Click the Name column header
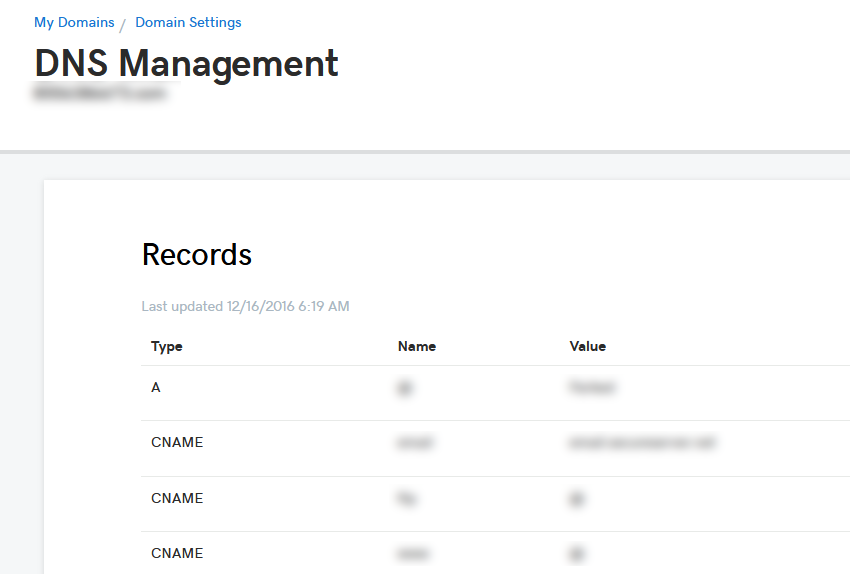The height and width of the screenshot is (574, 850). [x=416, y=346]
